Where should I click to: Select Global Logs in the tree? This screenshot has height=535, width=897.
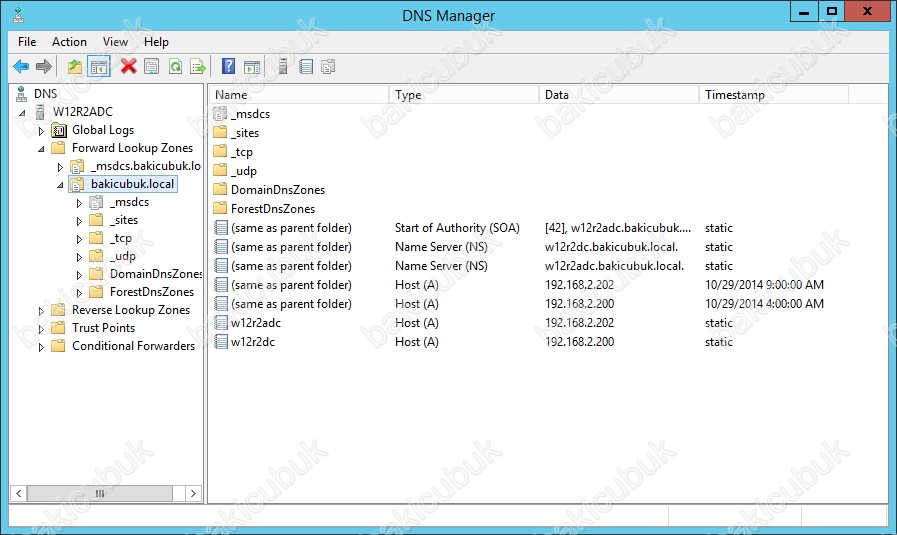(x=103, y=130)
